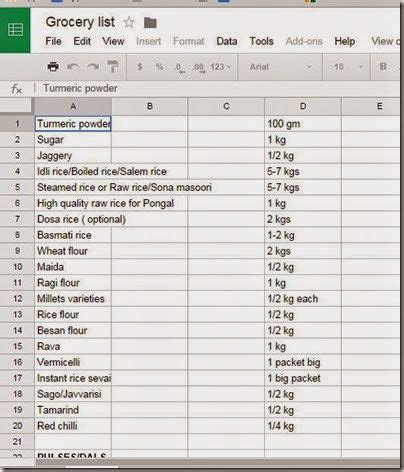Select the 1 big packet cell
404x472 pixels.
click(x=303, y=378)
